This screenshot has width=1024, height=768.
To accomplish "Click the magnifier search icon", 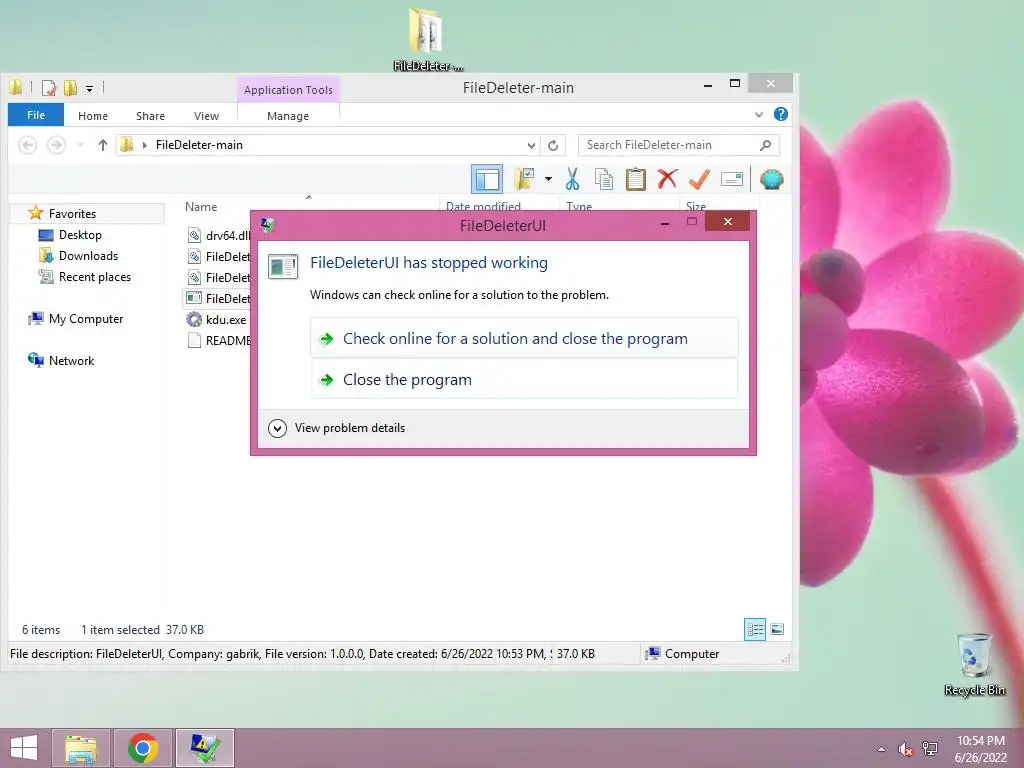I will point(765,145).
